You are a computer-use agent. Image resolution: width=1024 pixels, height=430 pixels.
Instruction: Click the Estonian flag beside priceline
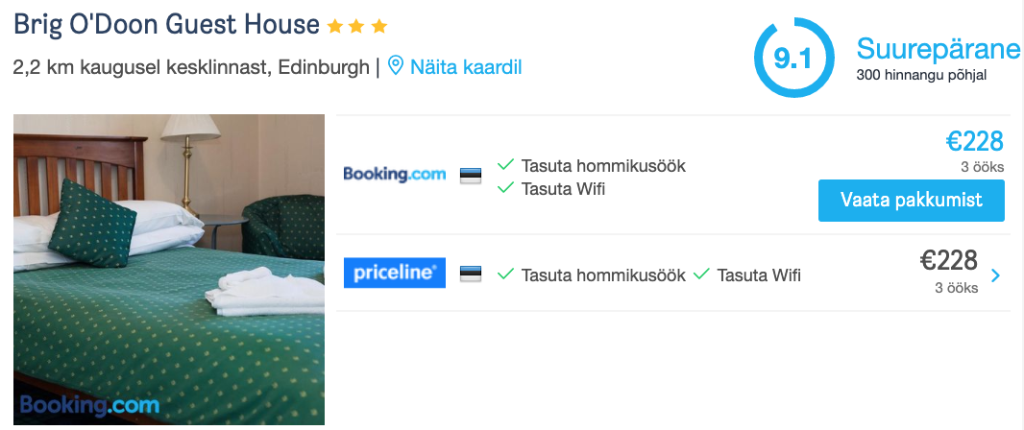(x=470, y=274)
